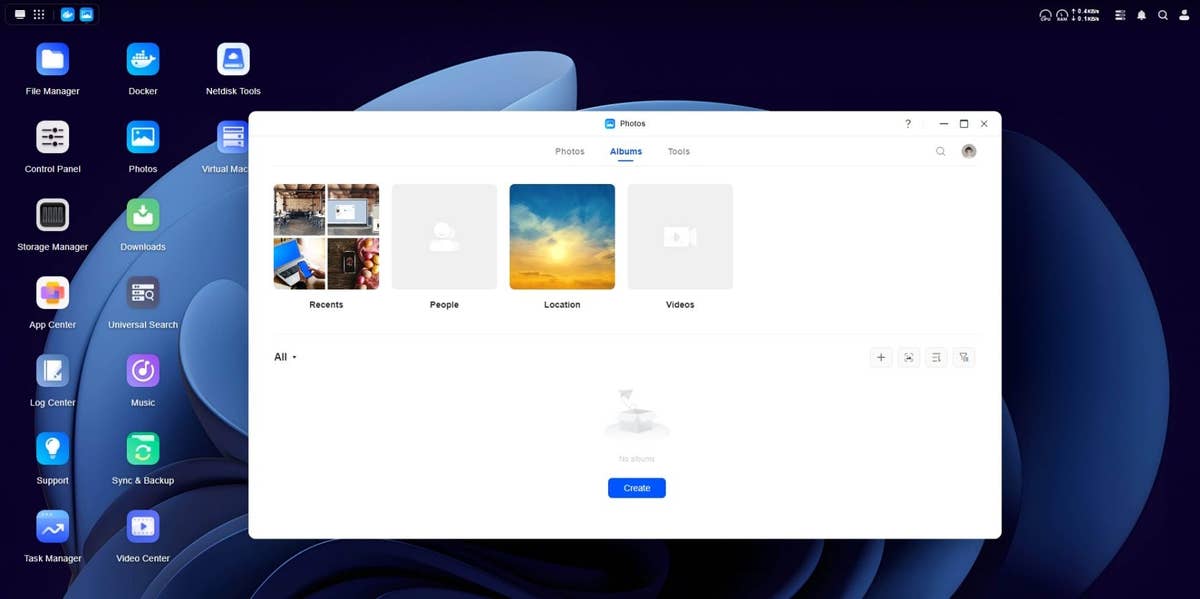The width and height of the screenshot is (1200, 599).
Task: Switch to the Tools tab
Action: (x=678, y=152)
